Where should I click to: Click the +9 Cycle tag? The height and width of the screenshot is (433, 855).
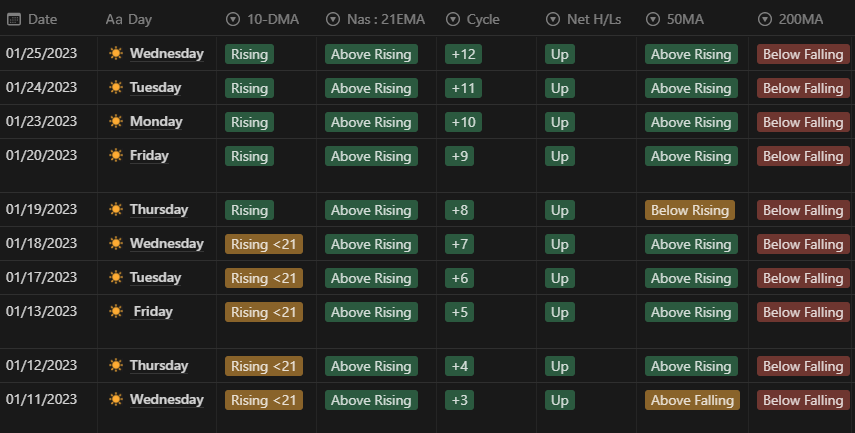pos(460,156)
